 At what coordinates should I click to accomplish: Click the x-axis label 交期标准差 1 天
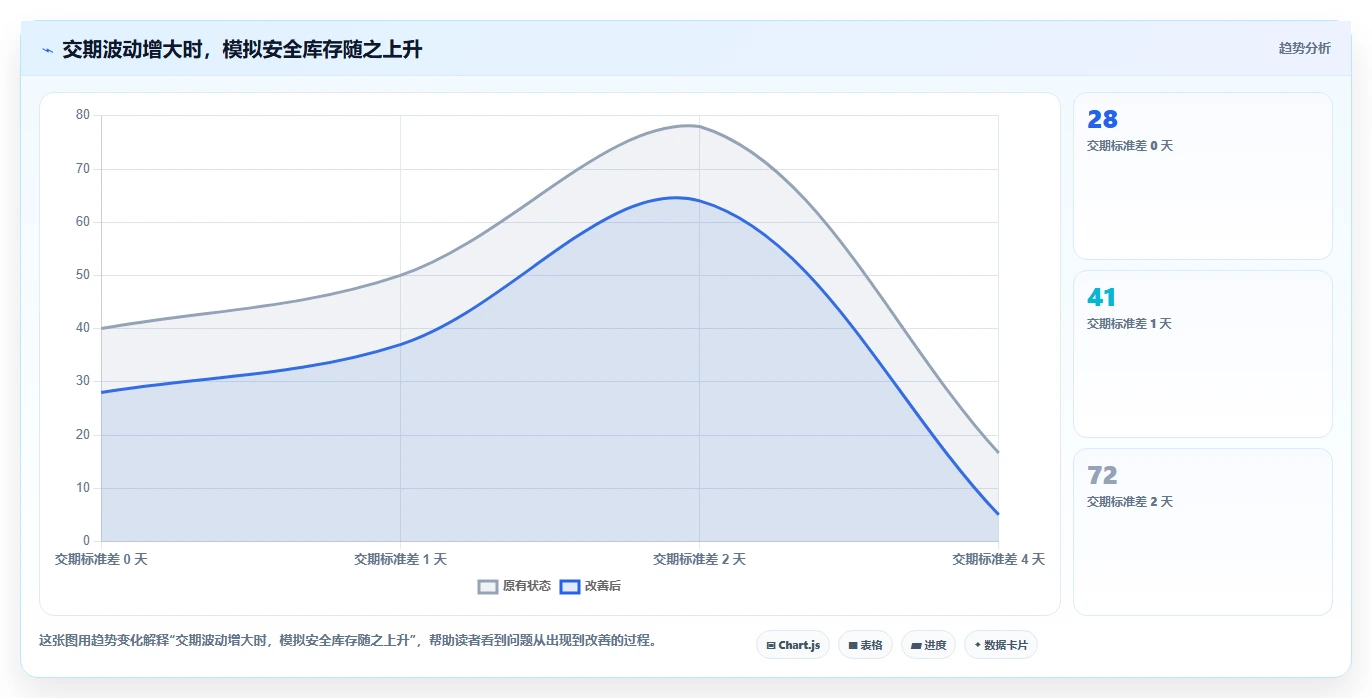click(x=400, y=560)
